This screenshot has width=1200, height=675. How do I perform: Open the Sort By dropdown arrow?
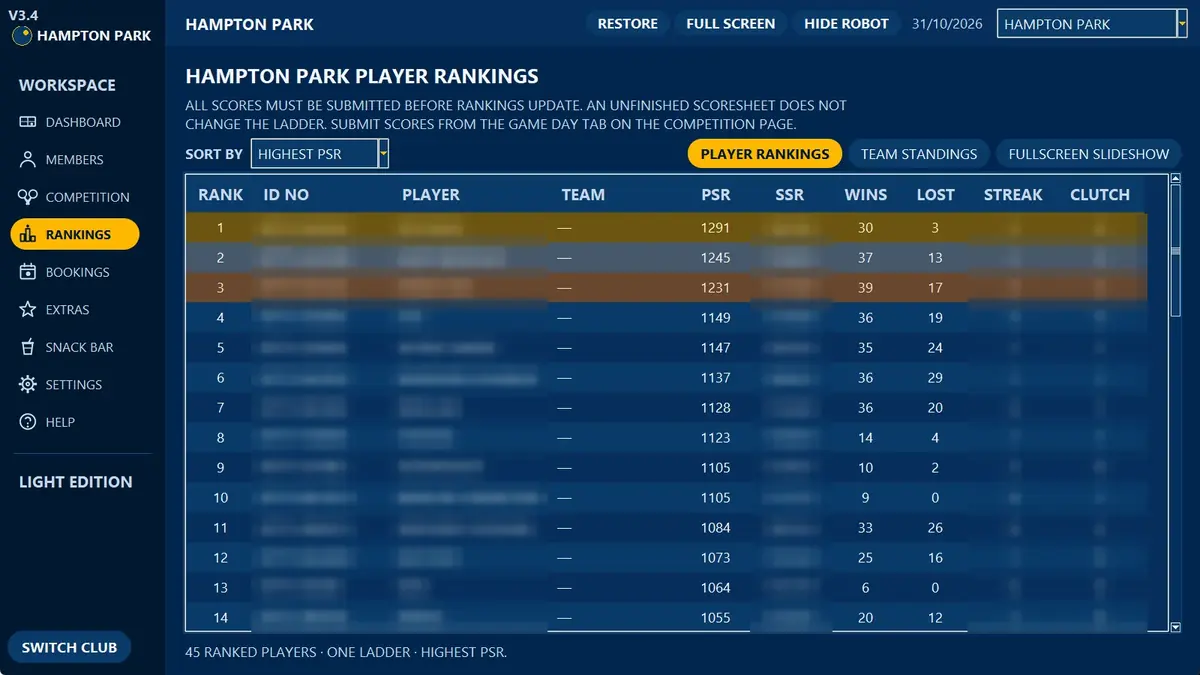coord(383,154)
